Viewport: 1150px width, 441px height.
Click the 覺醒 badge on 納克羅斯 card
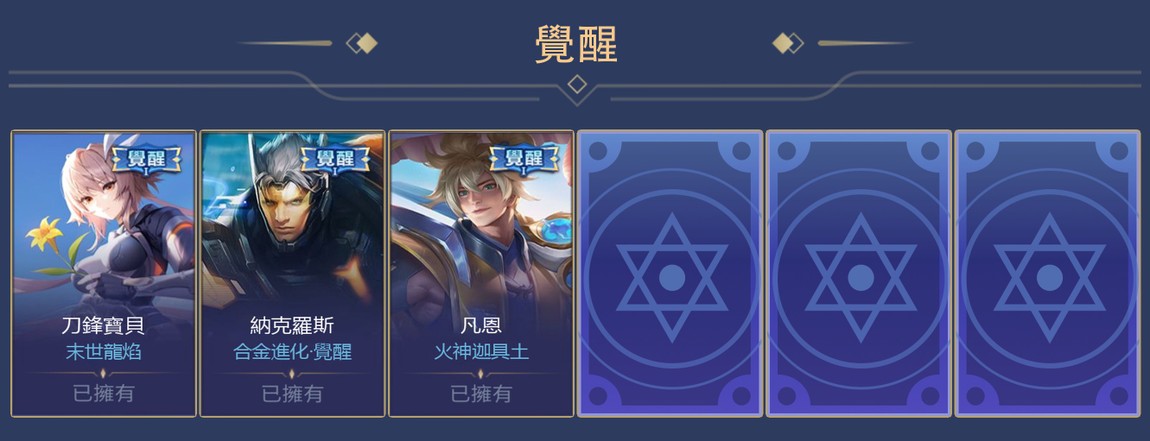(335, 158)
